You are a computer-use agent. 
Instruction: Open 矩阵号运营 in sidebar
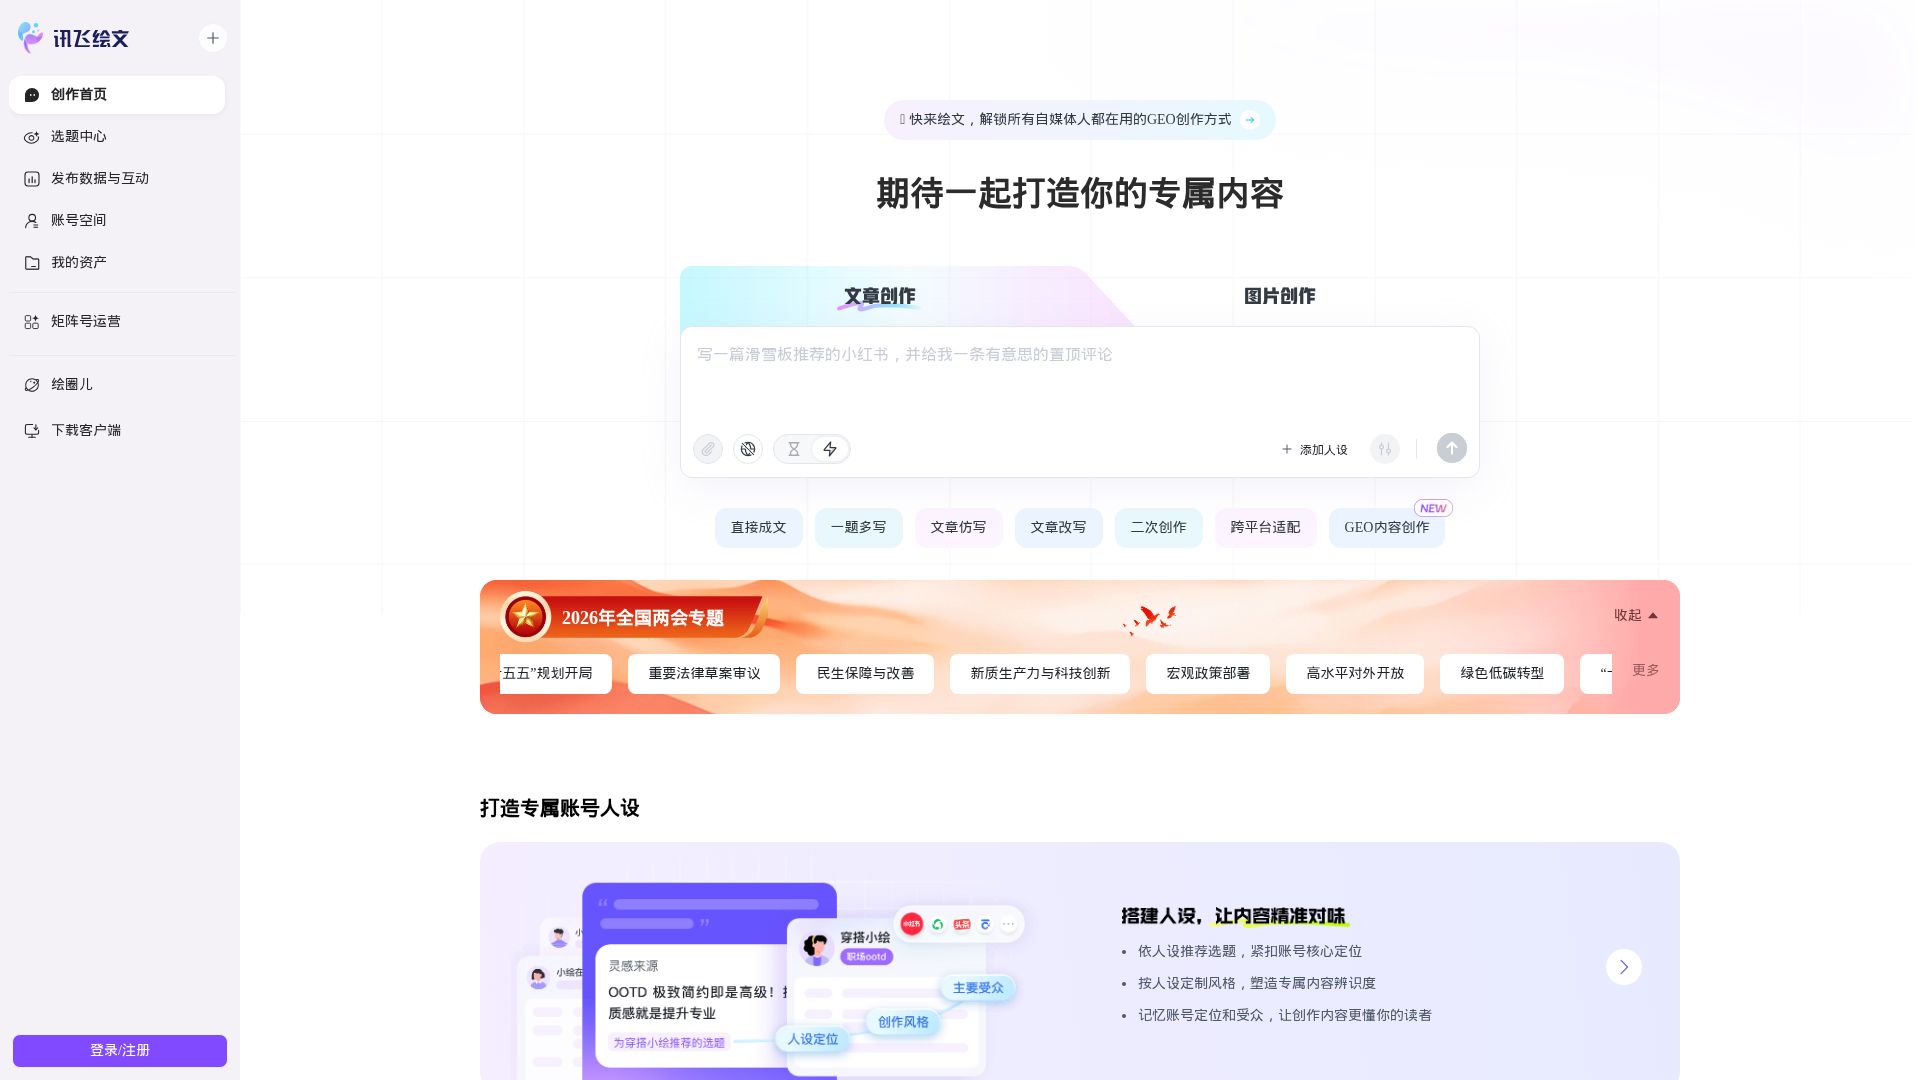(85, 322)
